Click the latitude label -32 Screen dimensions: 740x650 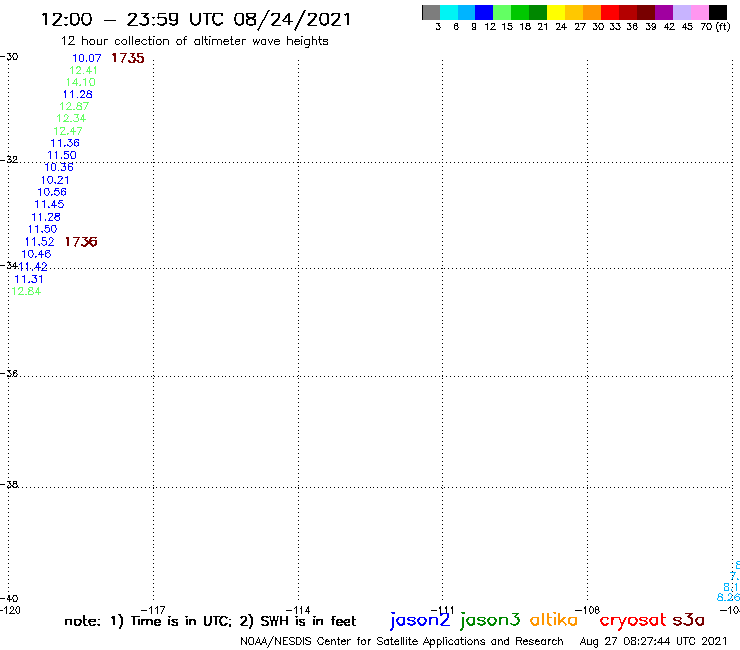pyautogui.click(x=9, y=160)
